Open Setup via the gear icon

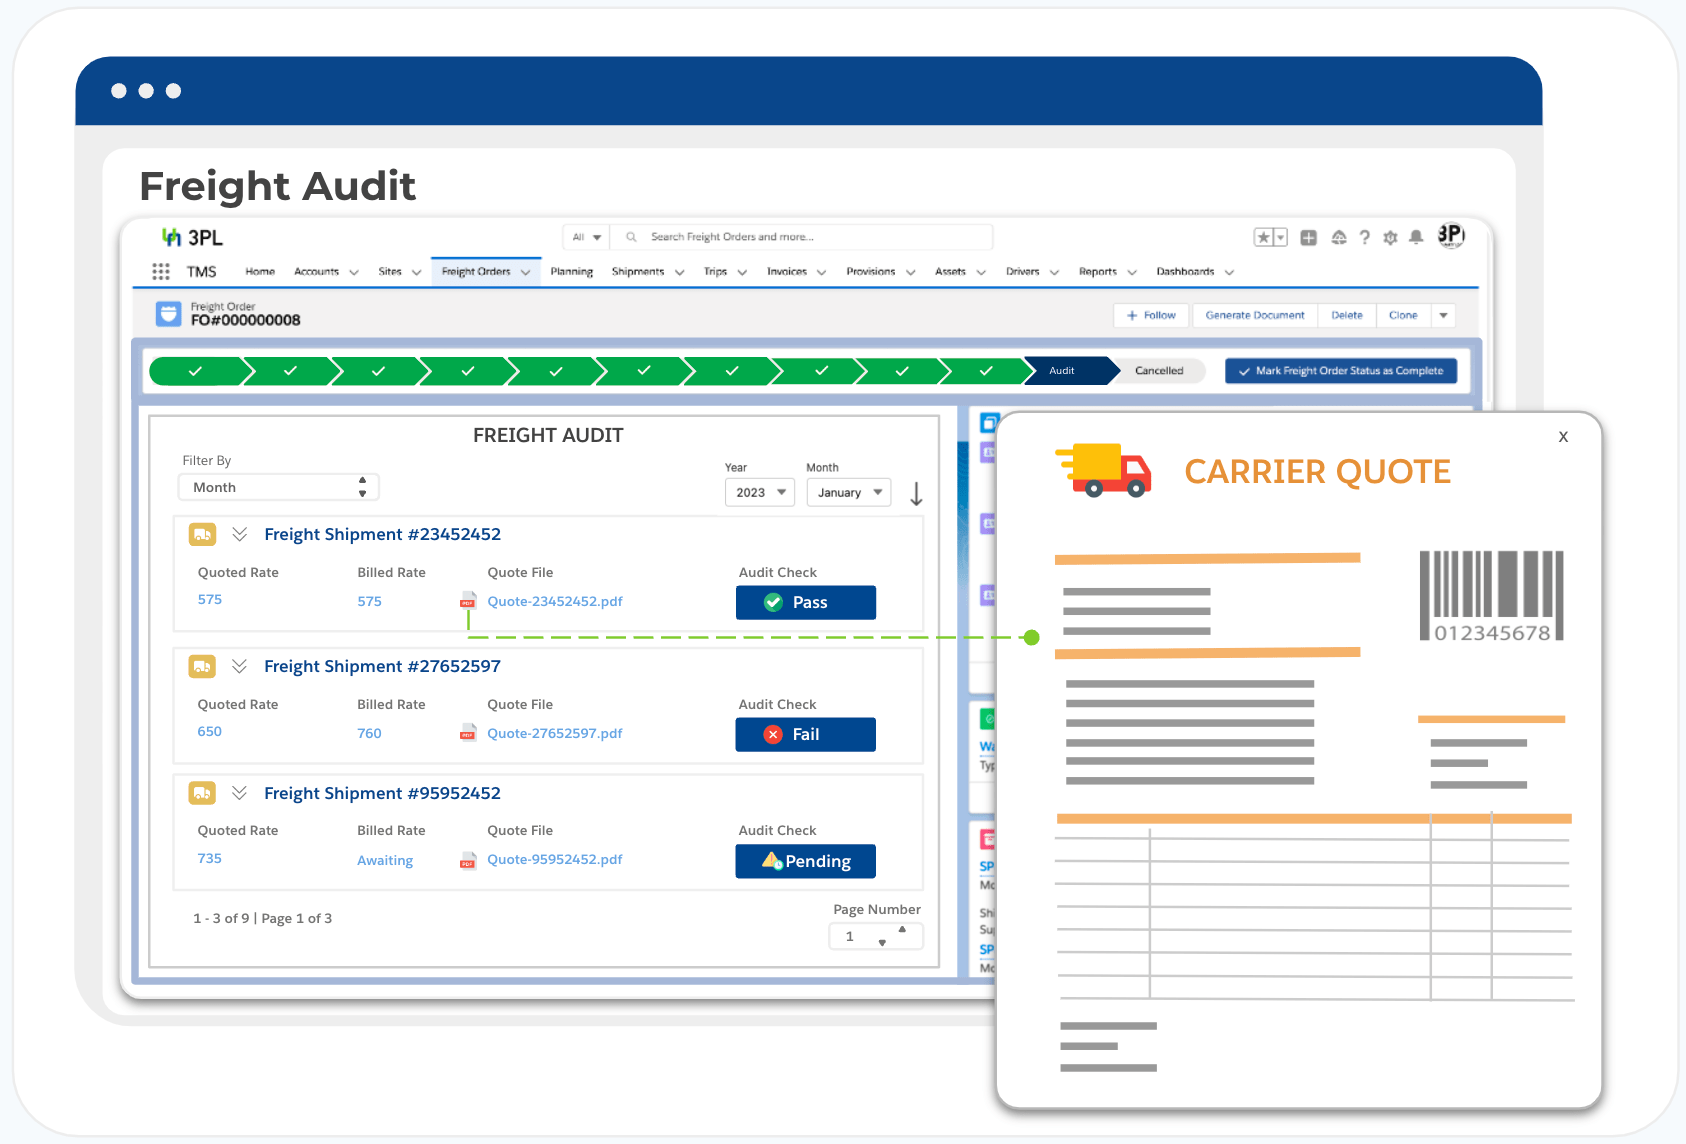coord(1390,237)
